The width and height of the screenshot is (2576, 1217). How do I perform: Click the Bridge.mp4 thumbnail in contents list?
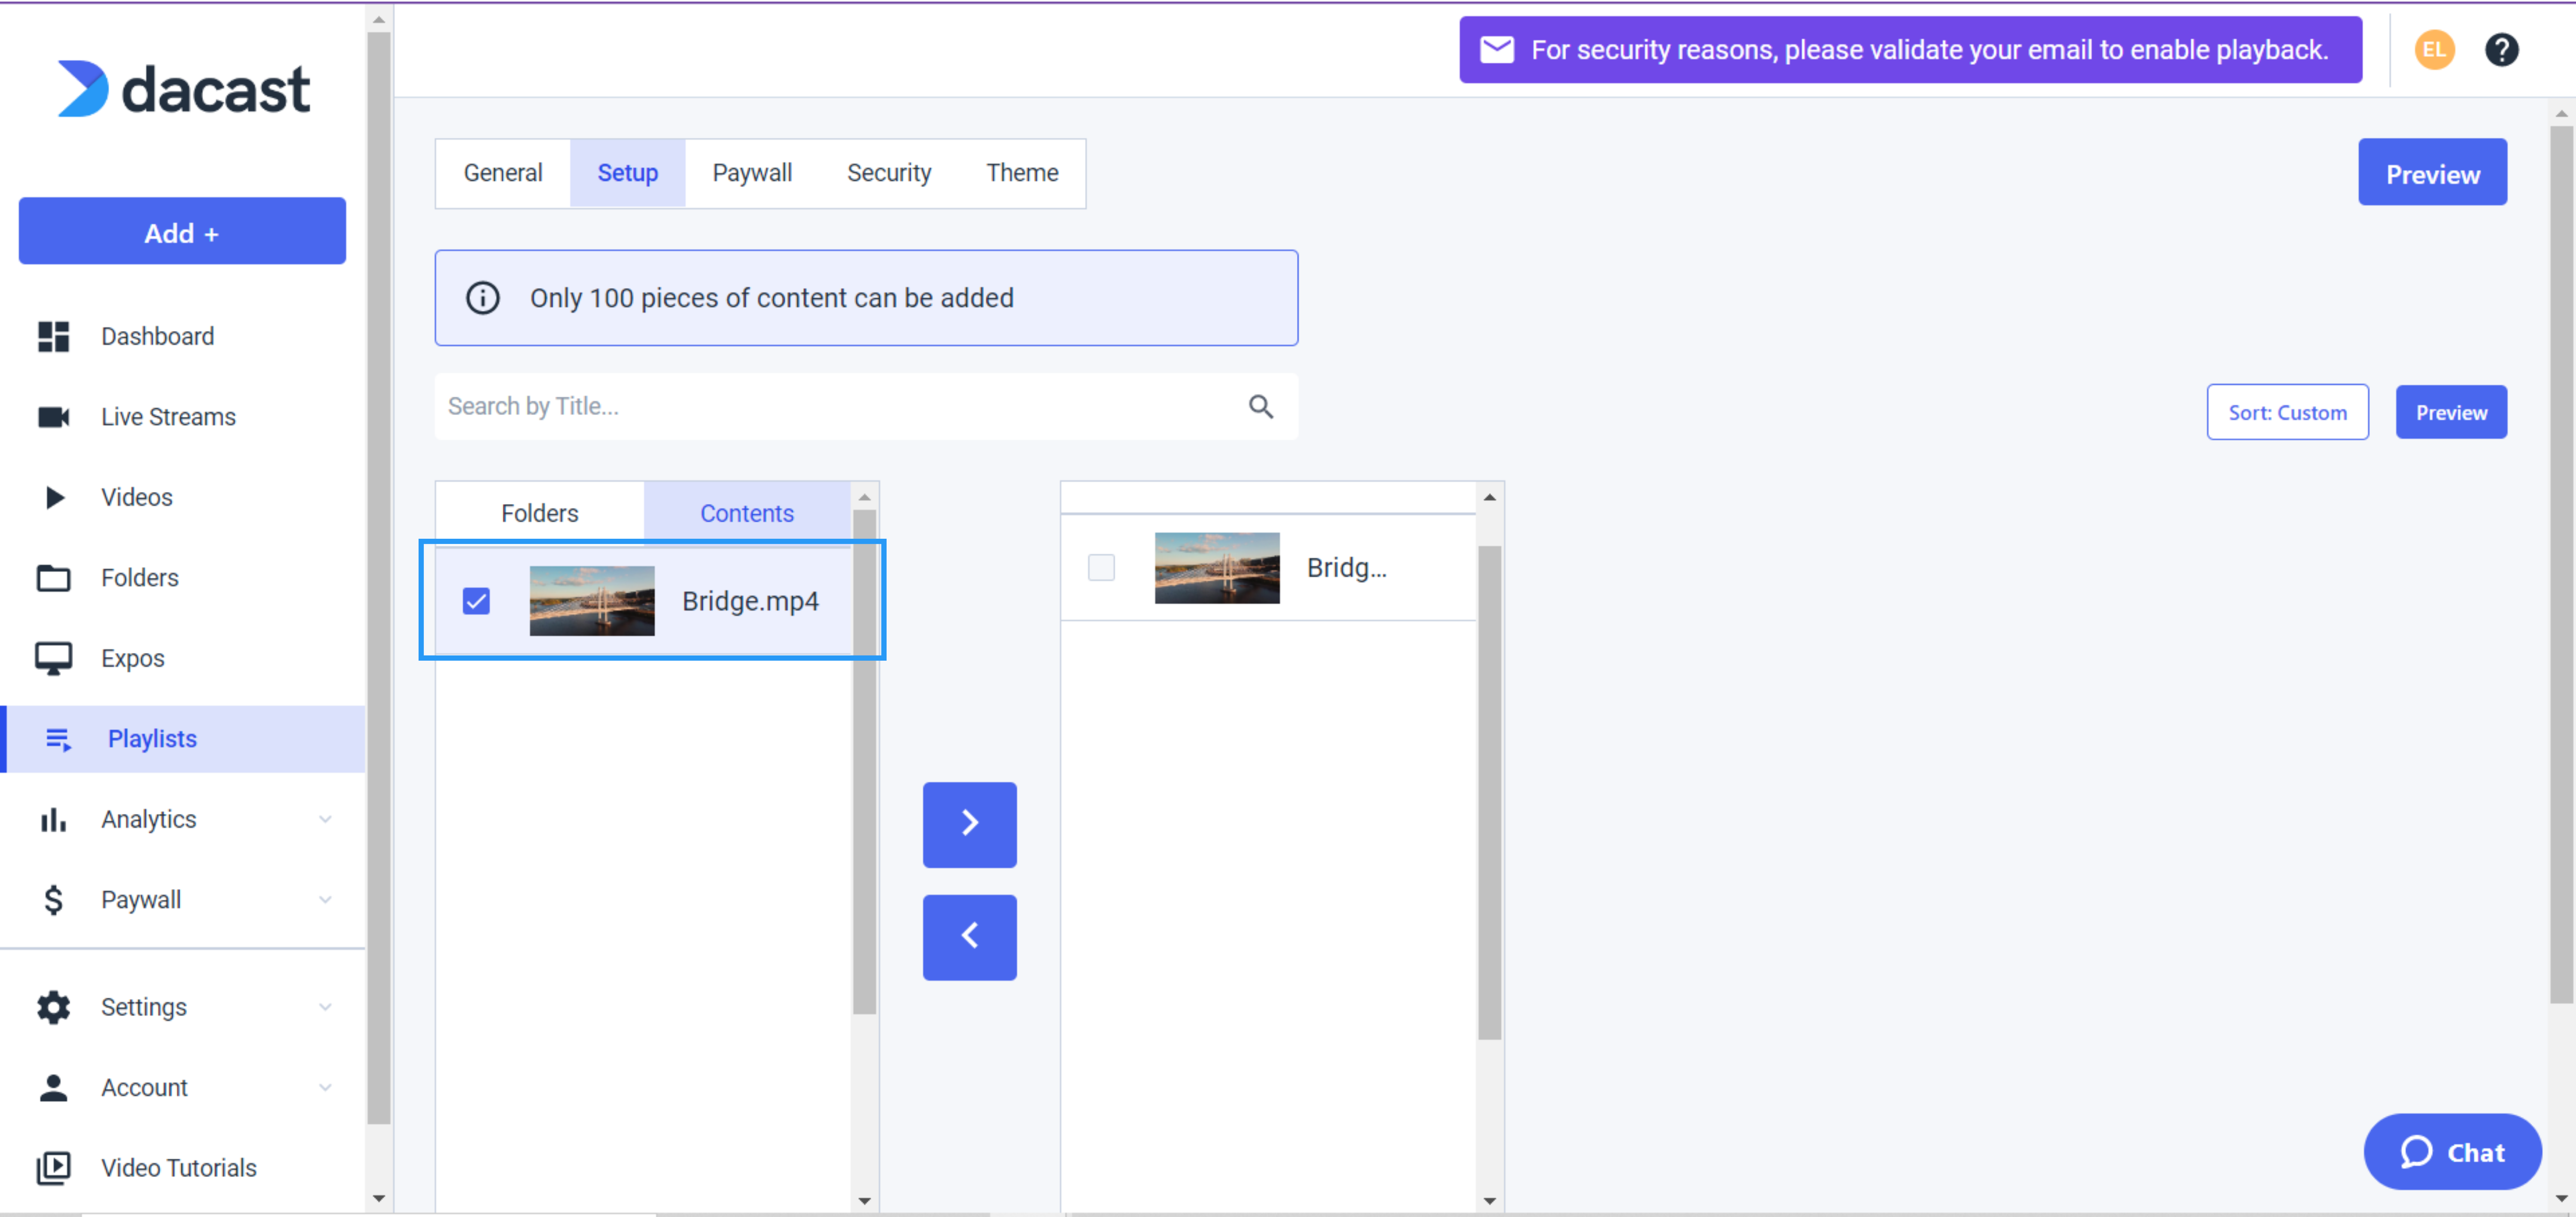(592, 601)
